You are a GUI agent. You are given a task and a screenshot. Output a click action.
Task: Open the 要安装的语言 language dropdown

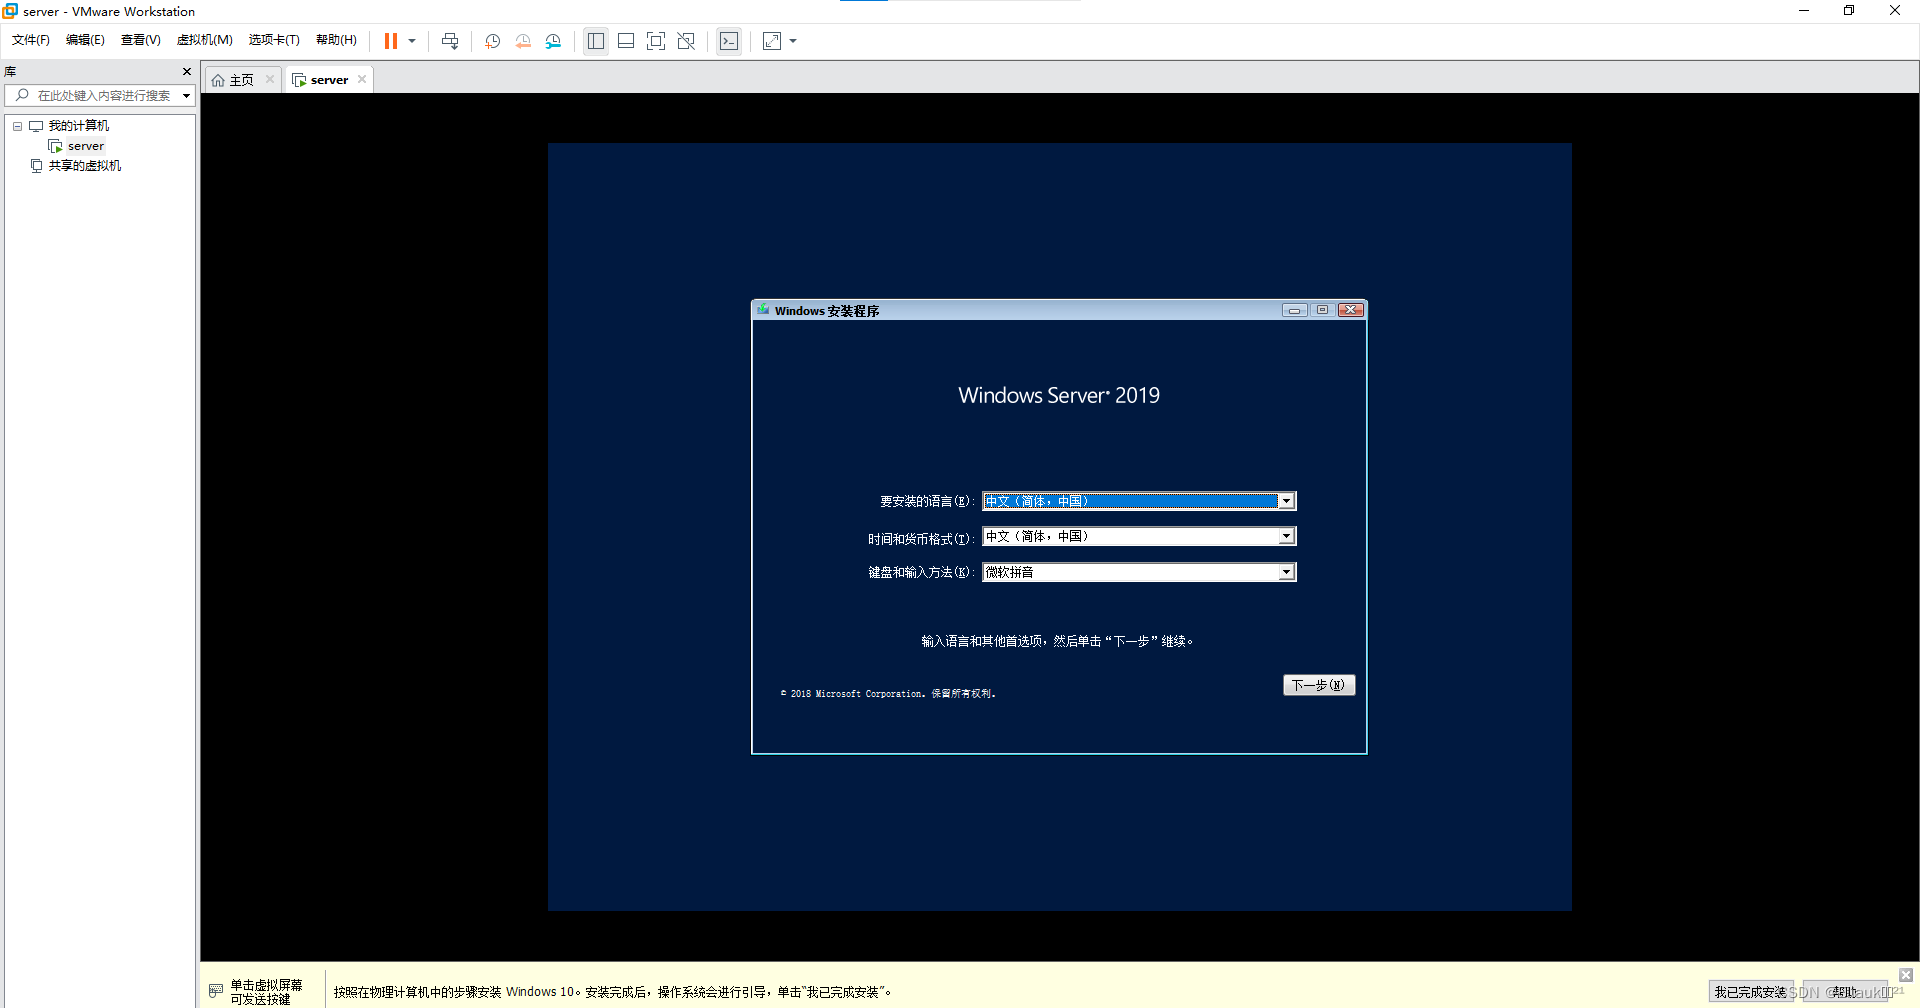click(1286, 500)
